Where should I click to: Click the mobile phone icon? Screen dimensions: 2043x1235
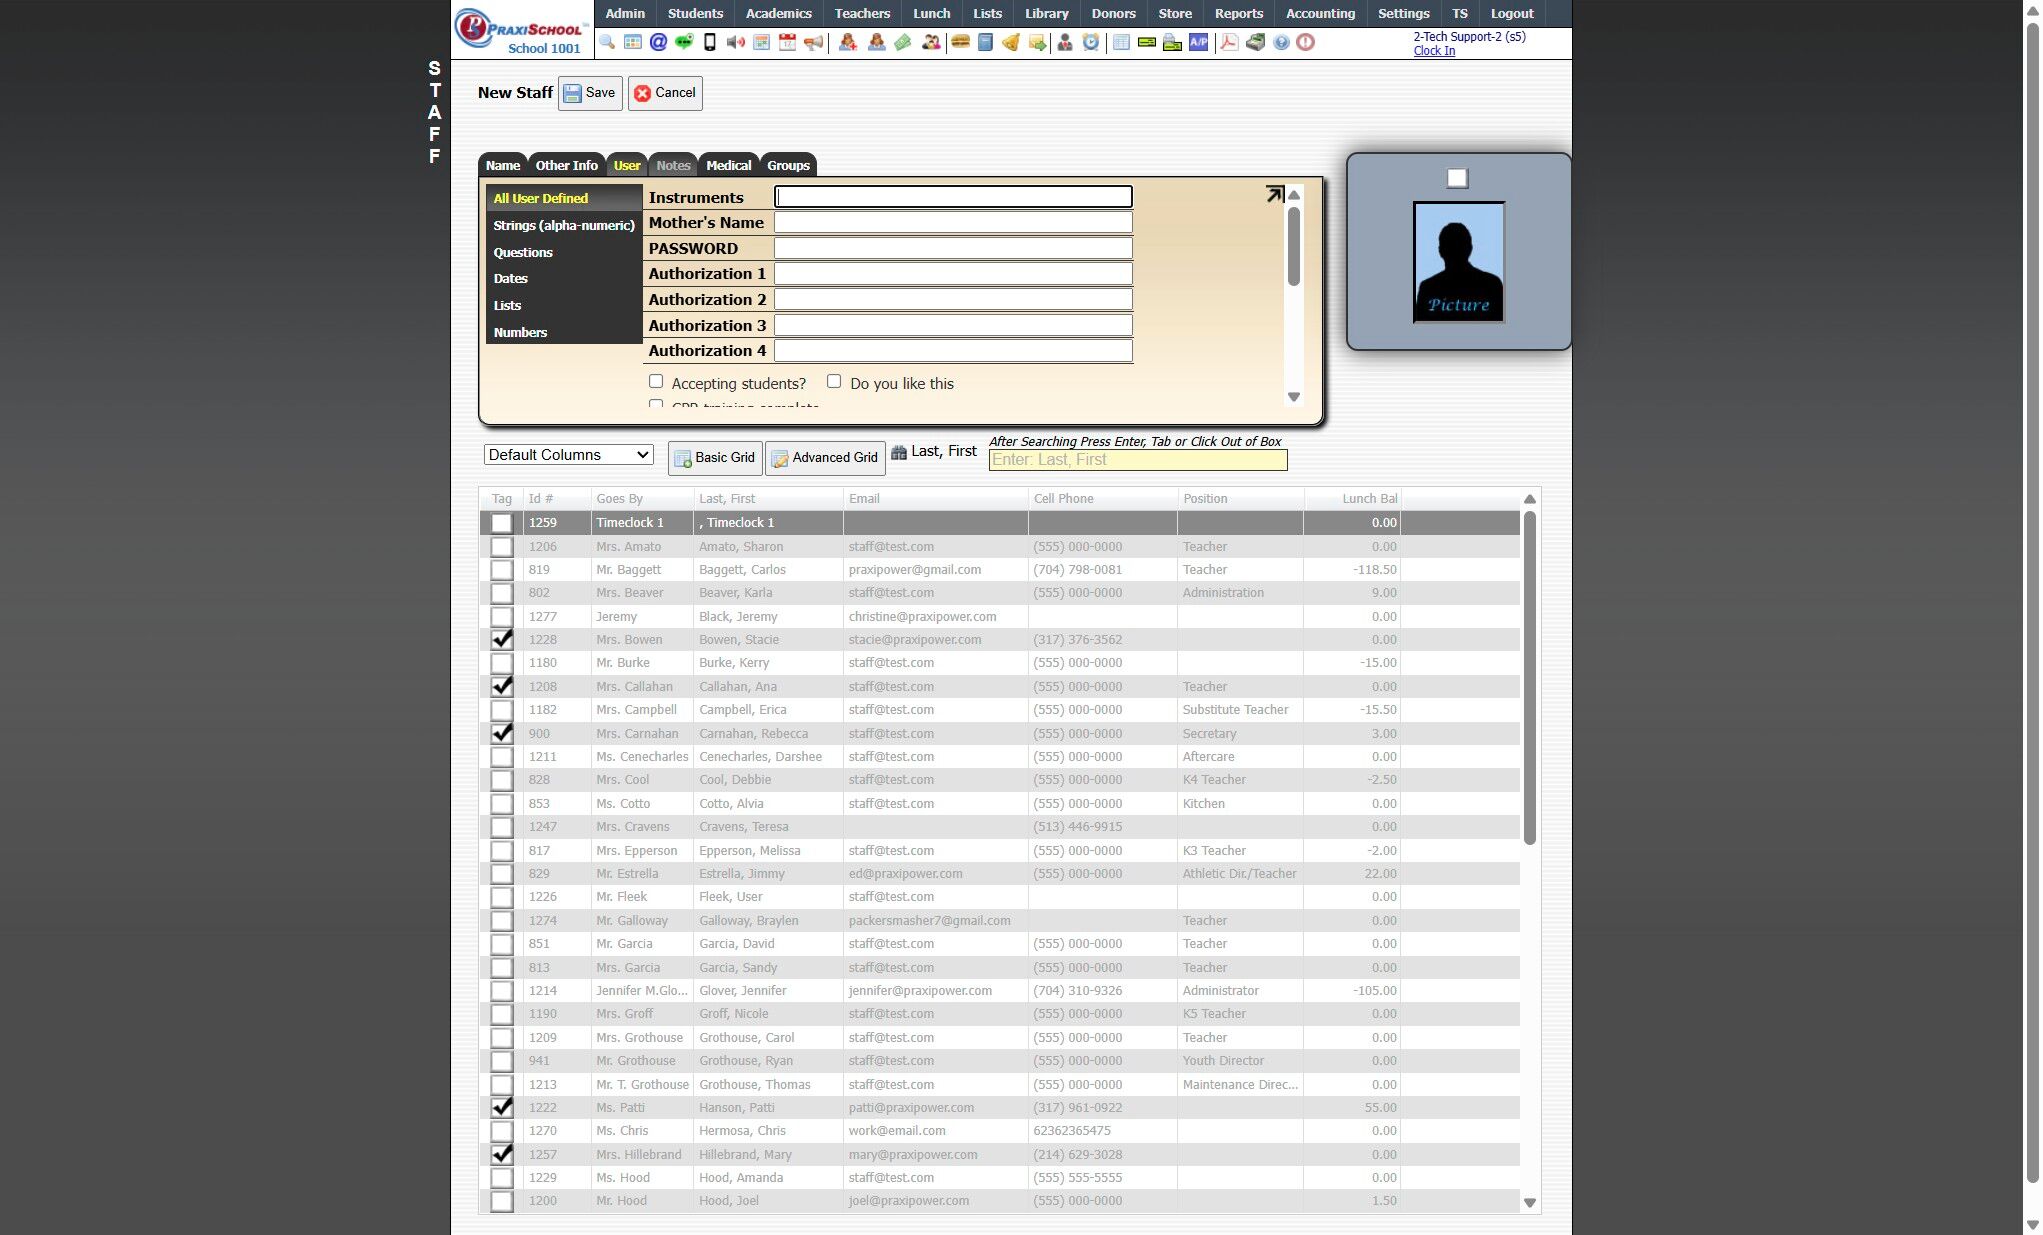(710, 42)
